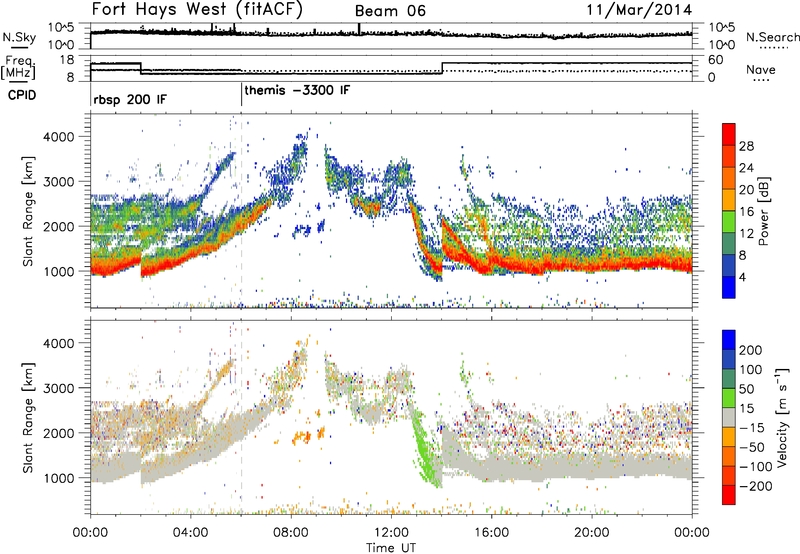Click the "Nave" legend label

click(x=761, y=70)
